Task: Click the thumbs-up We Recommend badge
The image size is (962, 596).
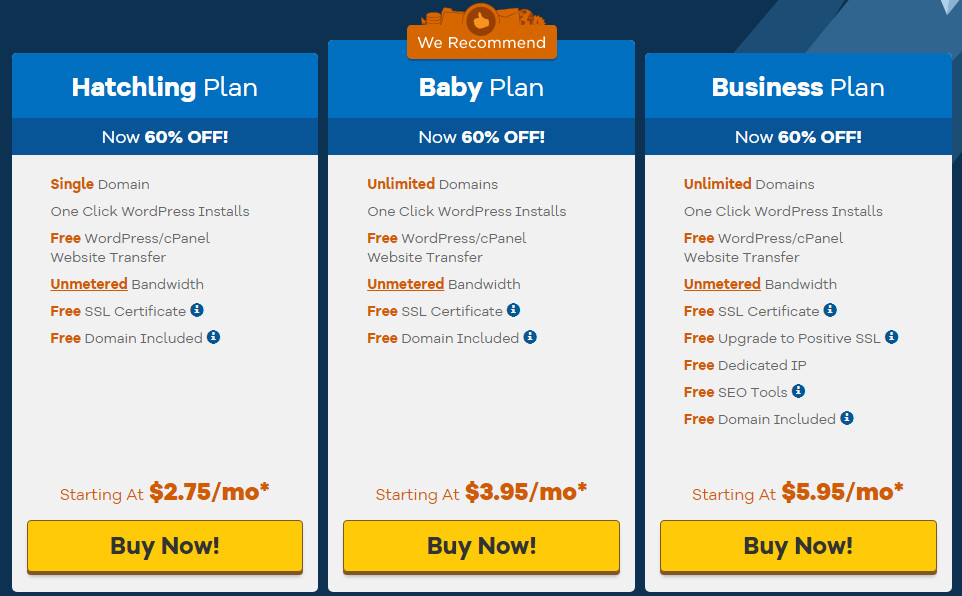Action: [482, 32]
